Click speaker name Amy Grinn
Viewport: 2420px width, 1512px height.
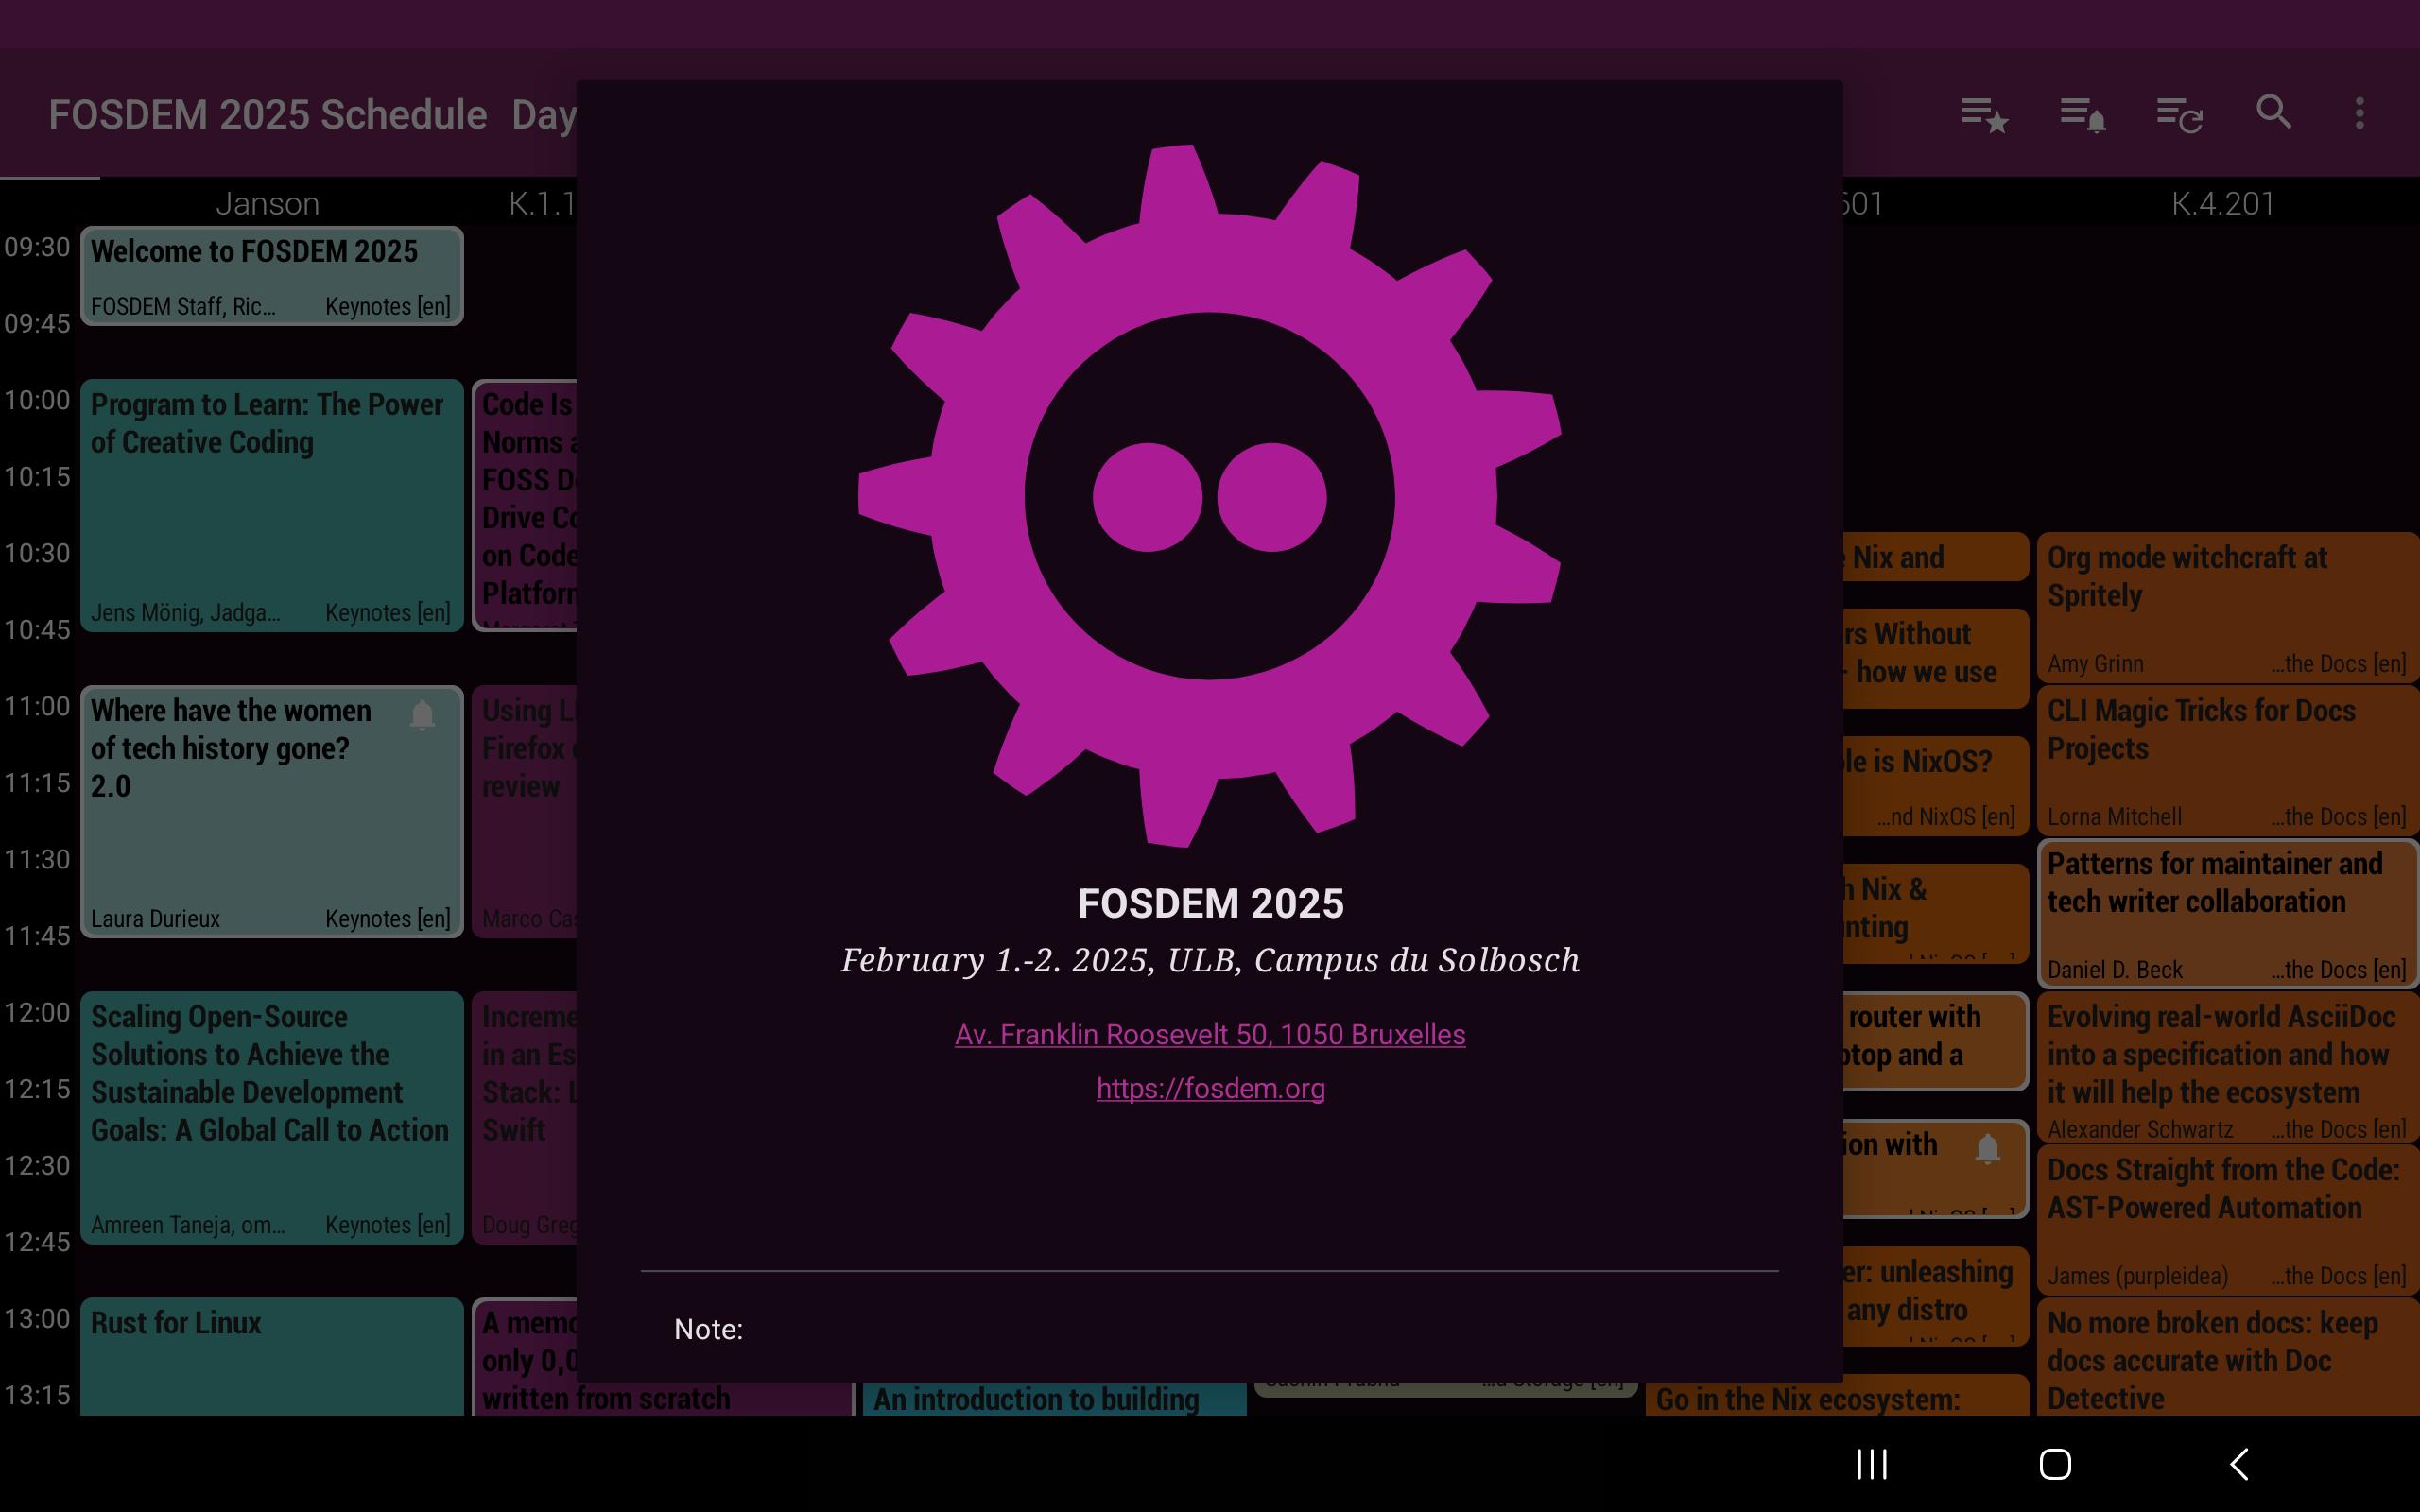pos(2095,664)
